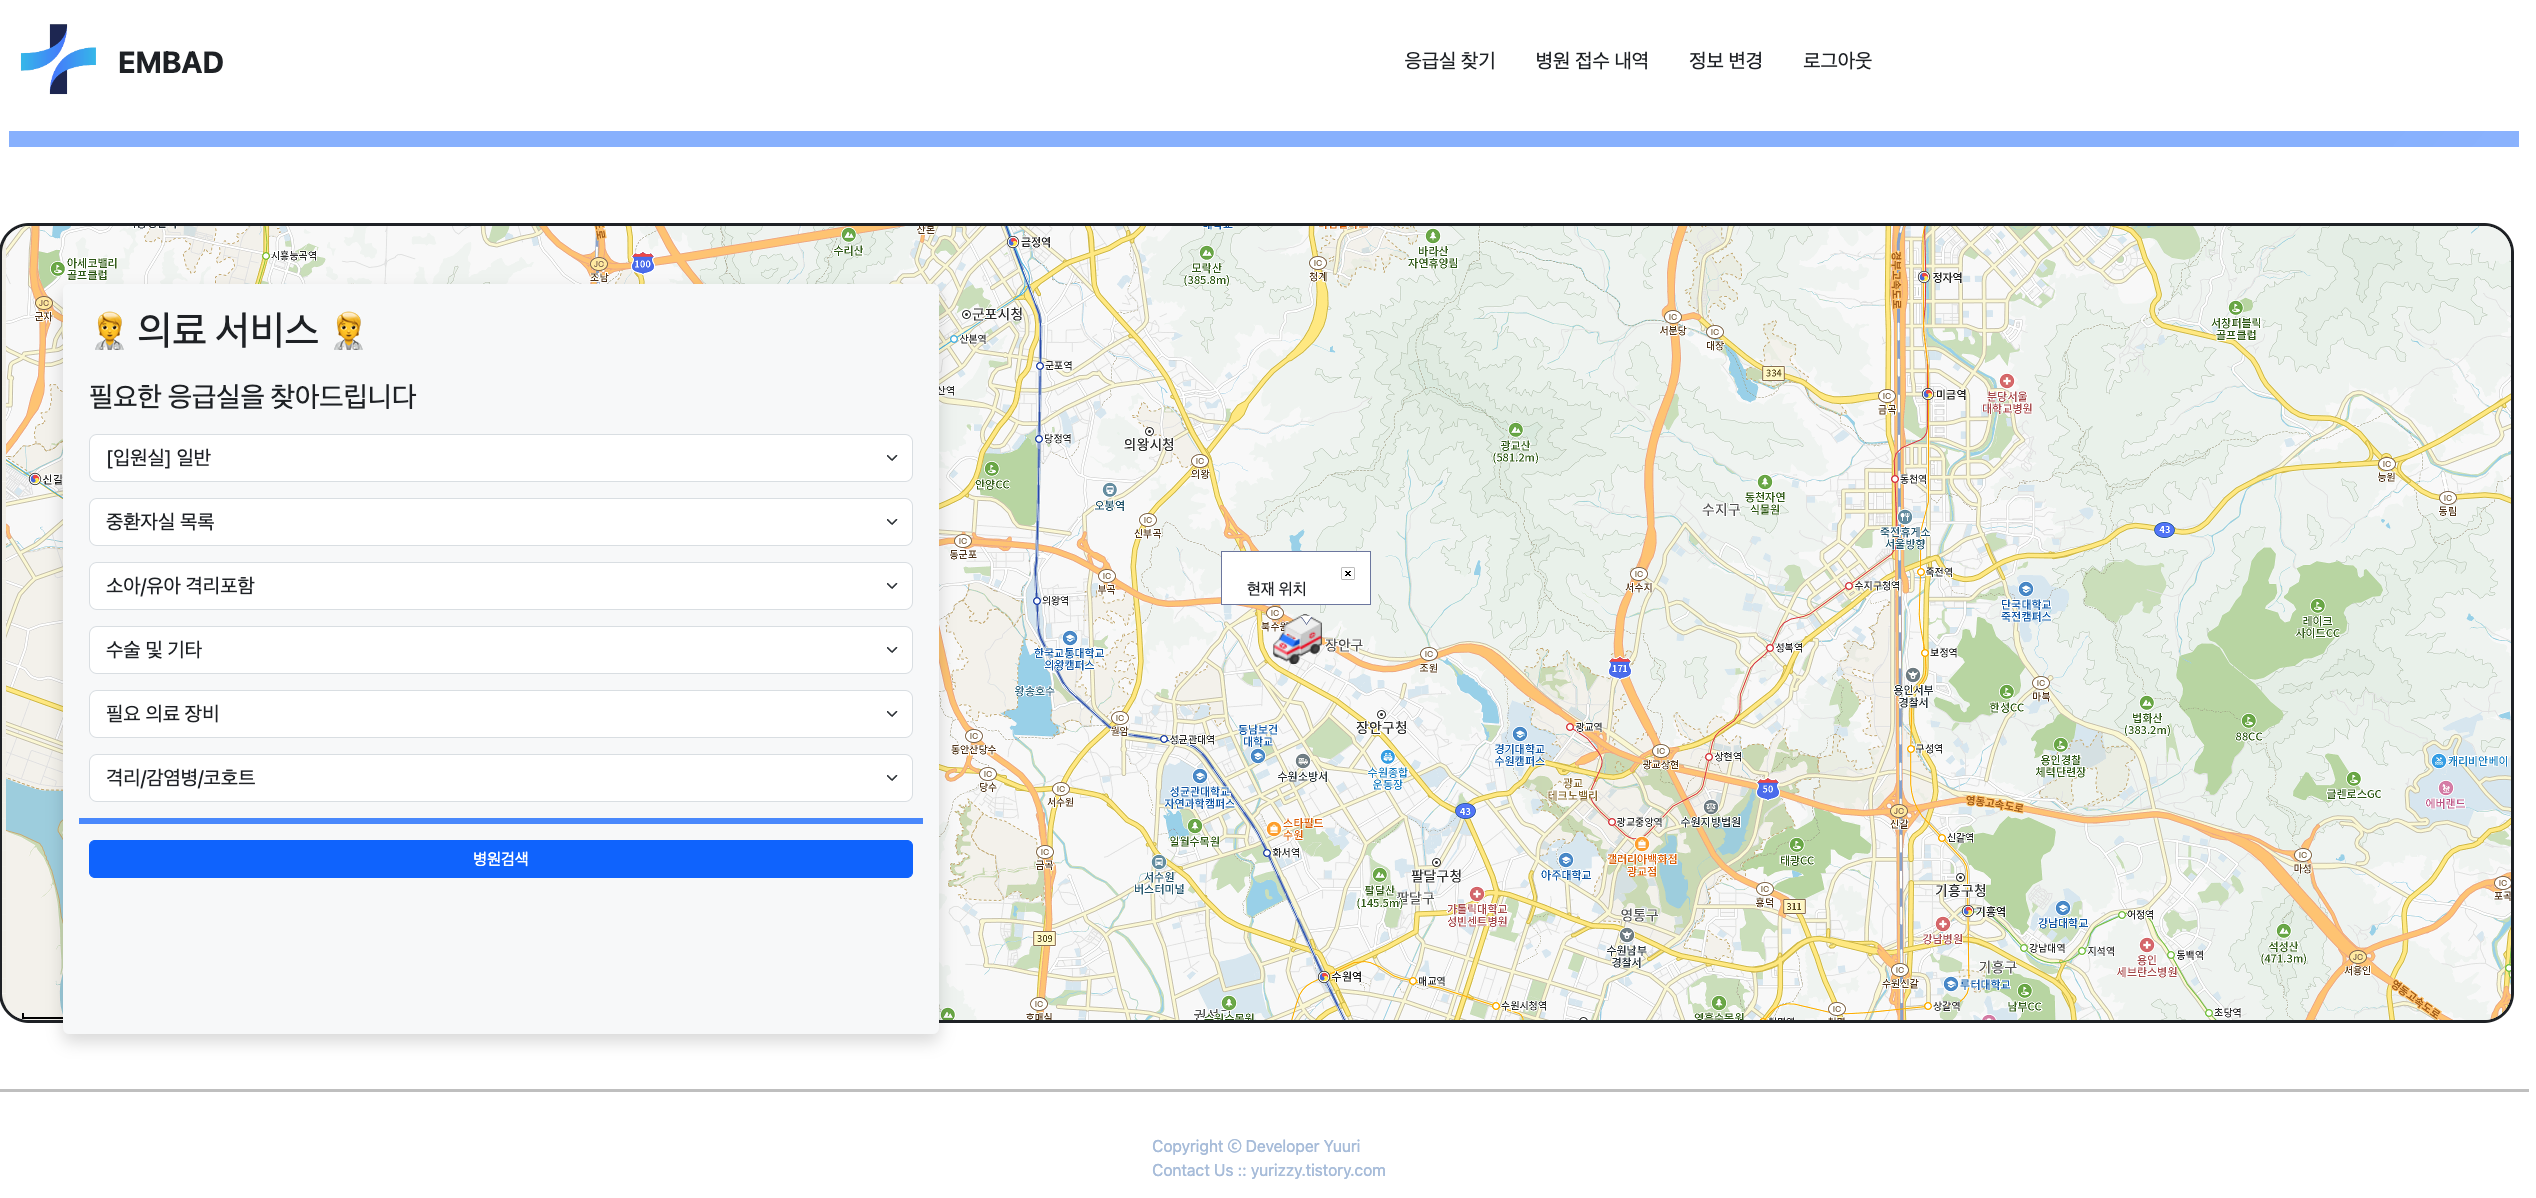The image size is (2536, 1198).
Task: Click the 정자역 station marker on the map
Action: tap(1924, 277)
